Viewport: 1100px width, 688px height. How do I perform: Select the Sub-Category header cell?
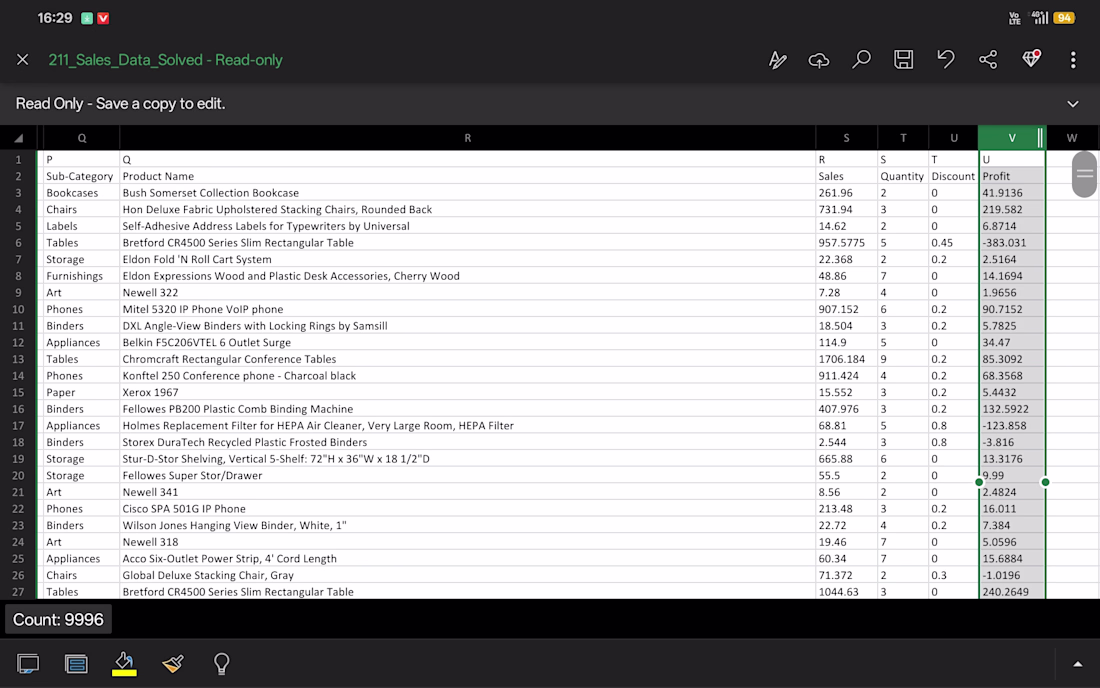[82, 176]
